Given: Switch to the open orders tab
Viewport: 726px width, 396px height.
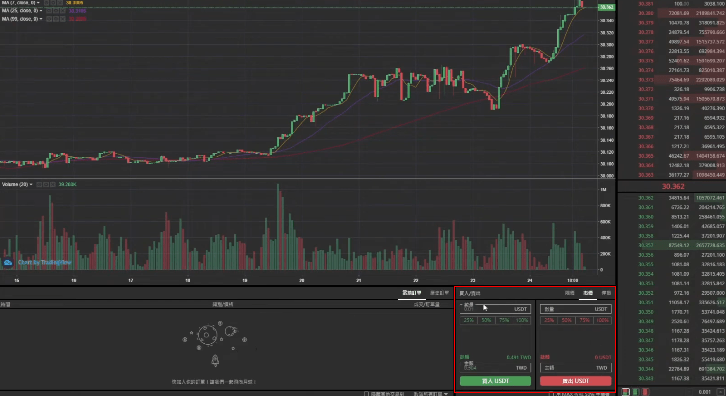Looking at the screenshot, I should click(412, 293).
